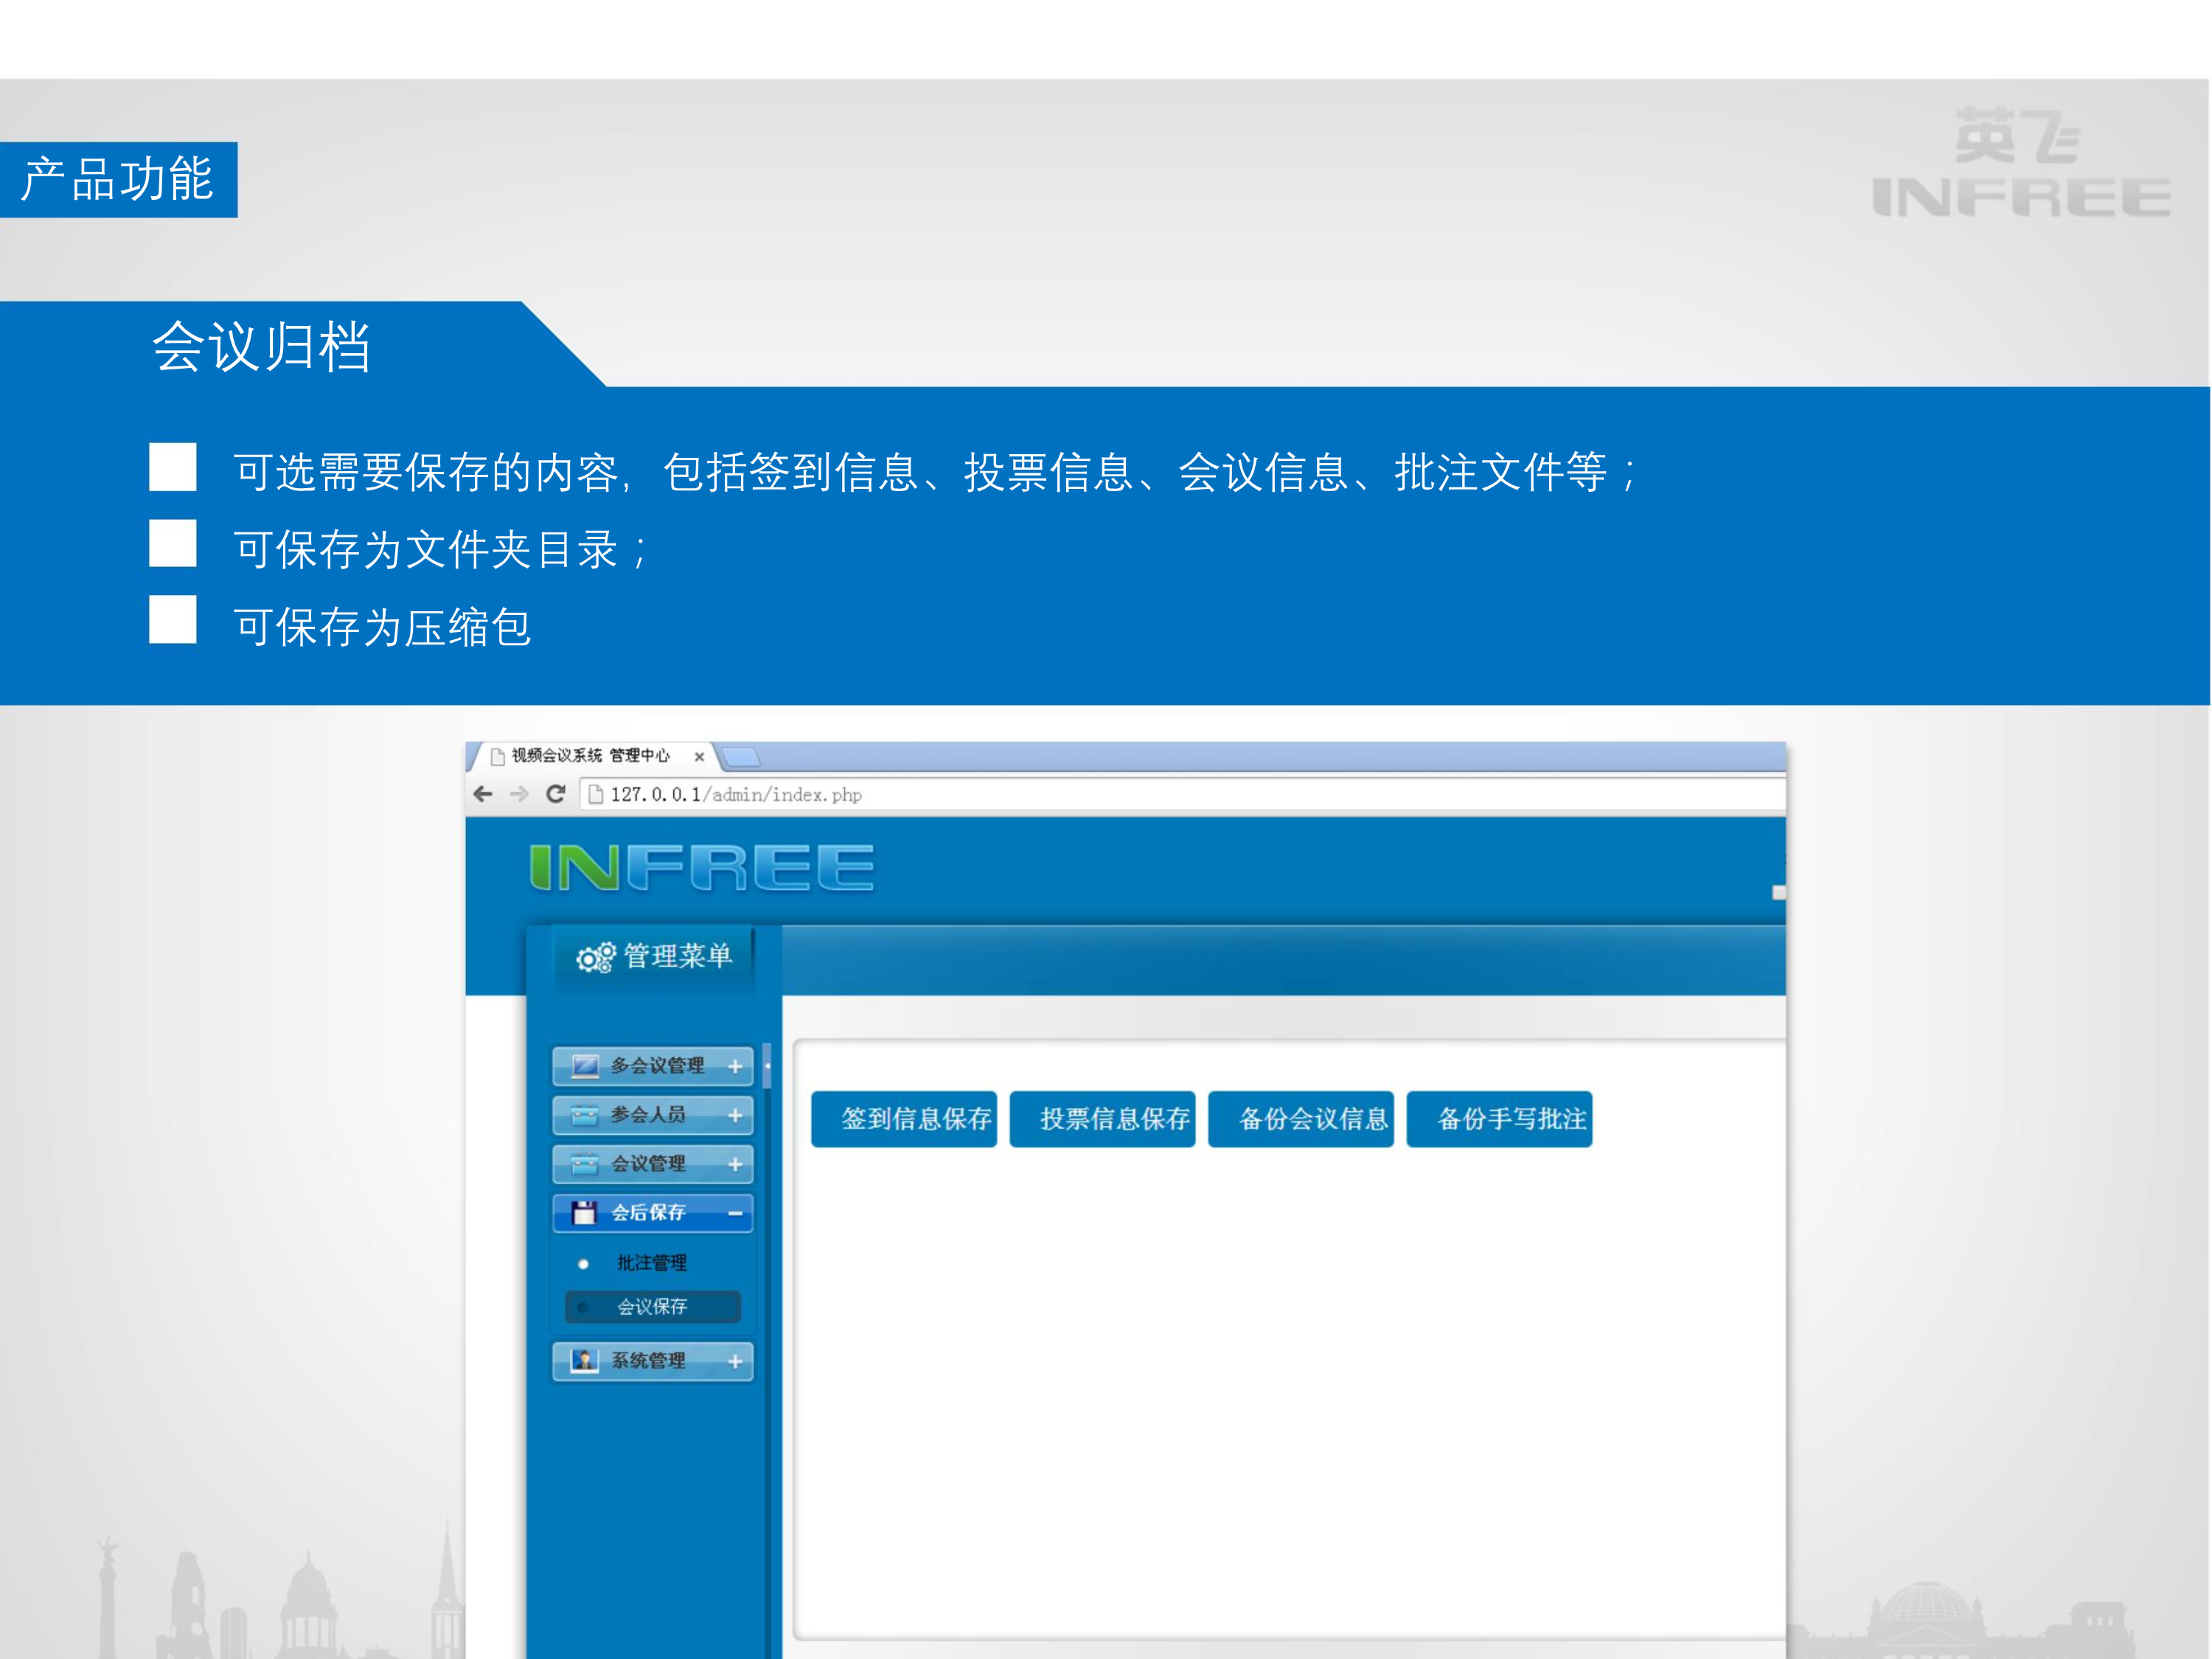Open the 多会议管理 menu
Image resolution: width=2212 pixels, height=1659 pixels.
point(653,1066)
